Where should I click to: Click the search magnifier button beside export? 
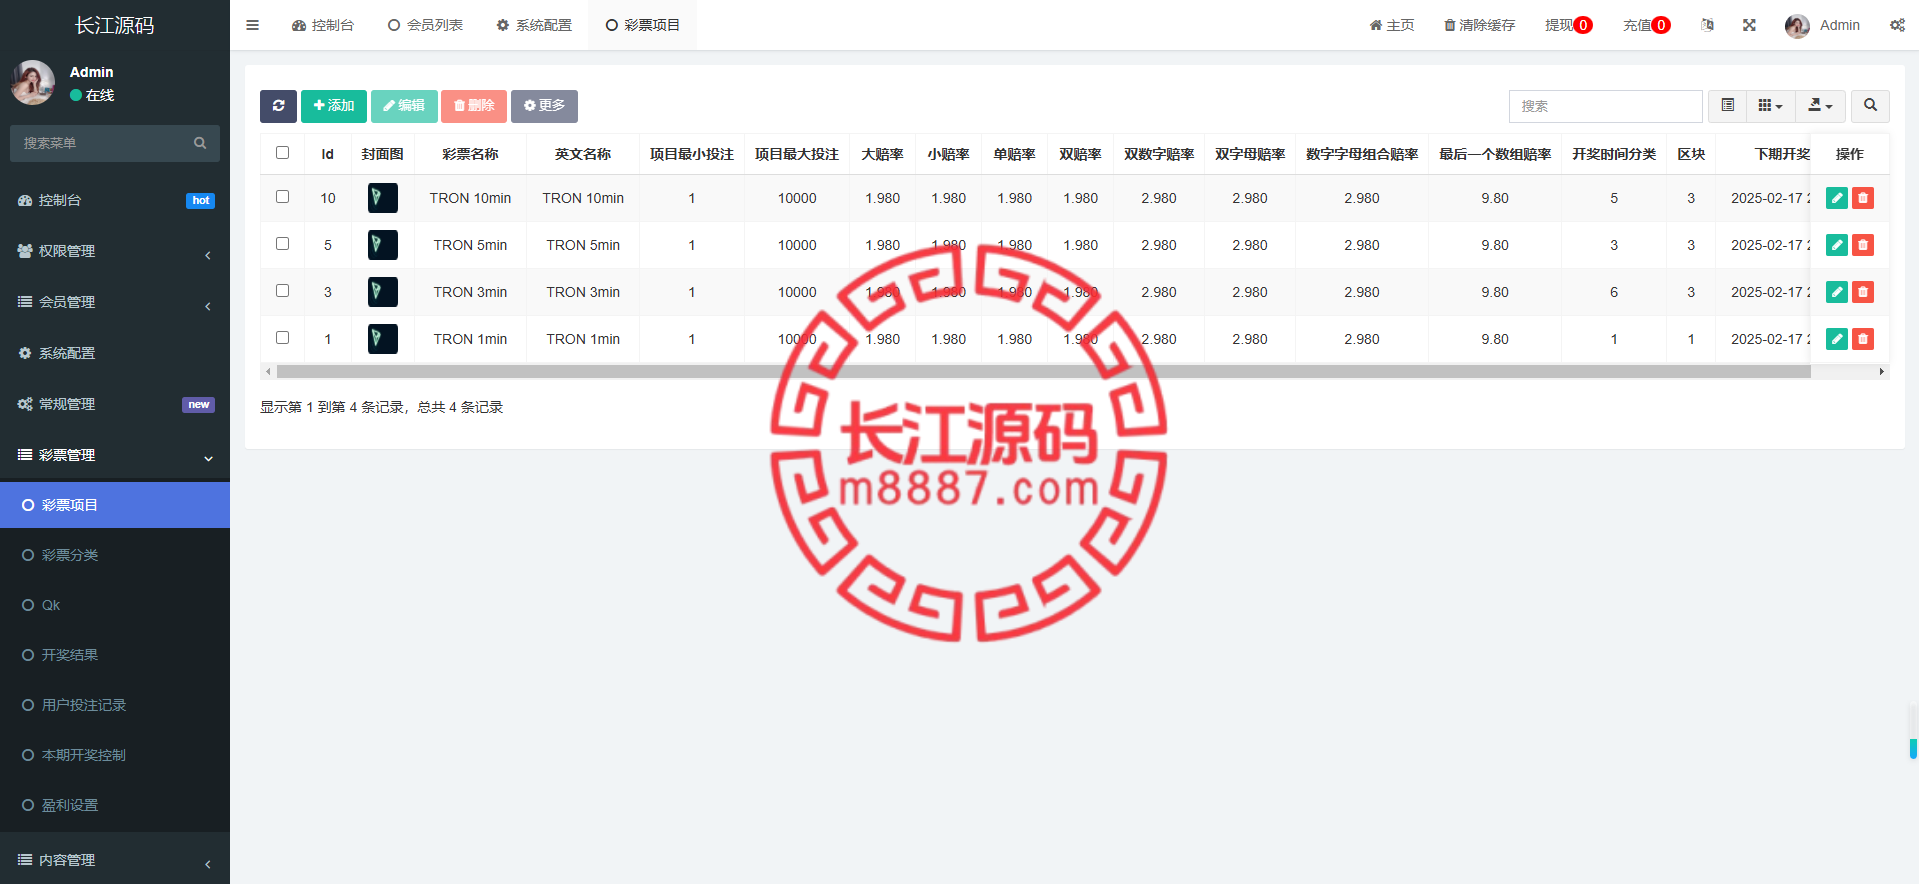pos(1870,105)
